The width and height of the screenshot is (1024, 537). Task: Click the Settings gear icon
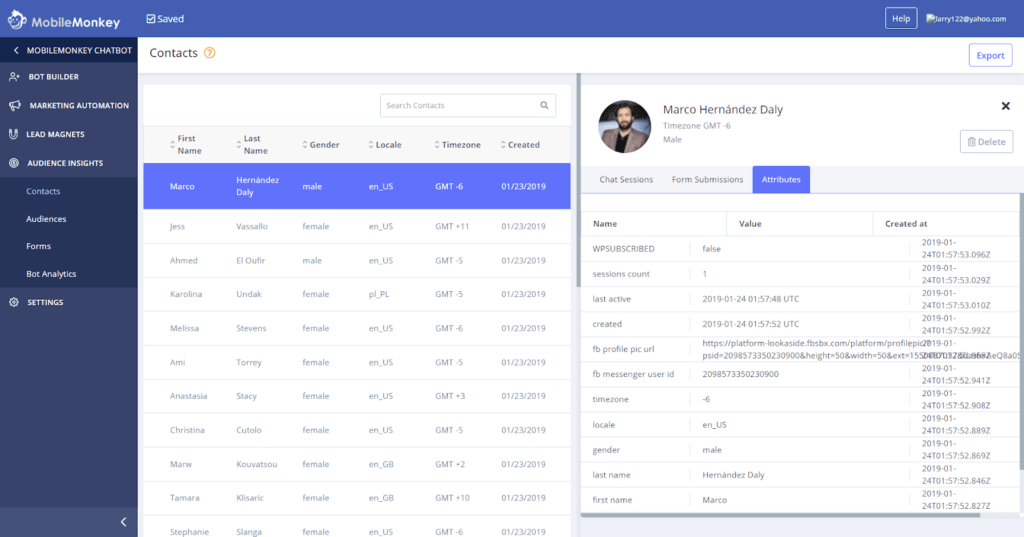[x=14, y=302]
